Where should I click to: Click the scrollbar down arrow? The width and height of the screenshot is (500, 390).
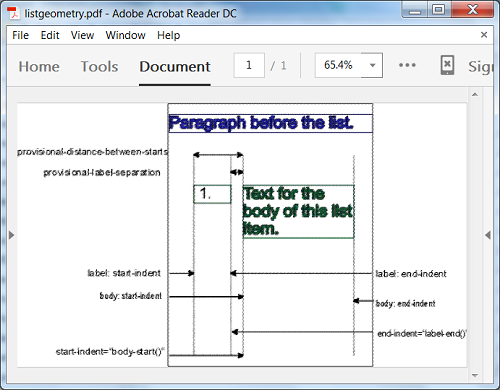point(475,375)
